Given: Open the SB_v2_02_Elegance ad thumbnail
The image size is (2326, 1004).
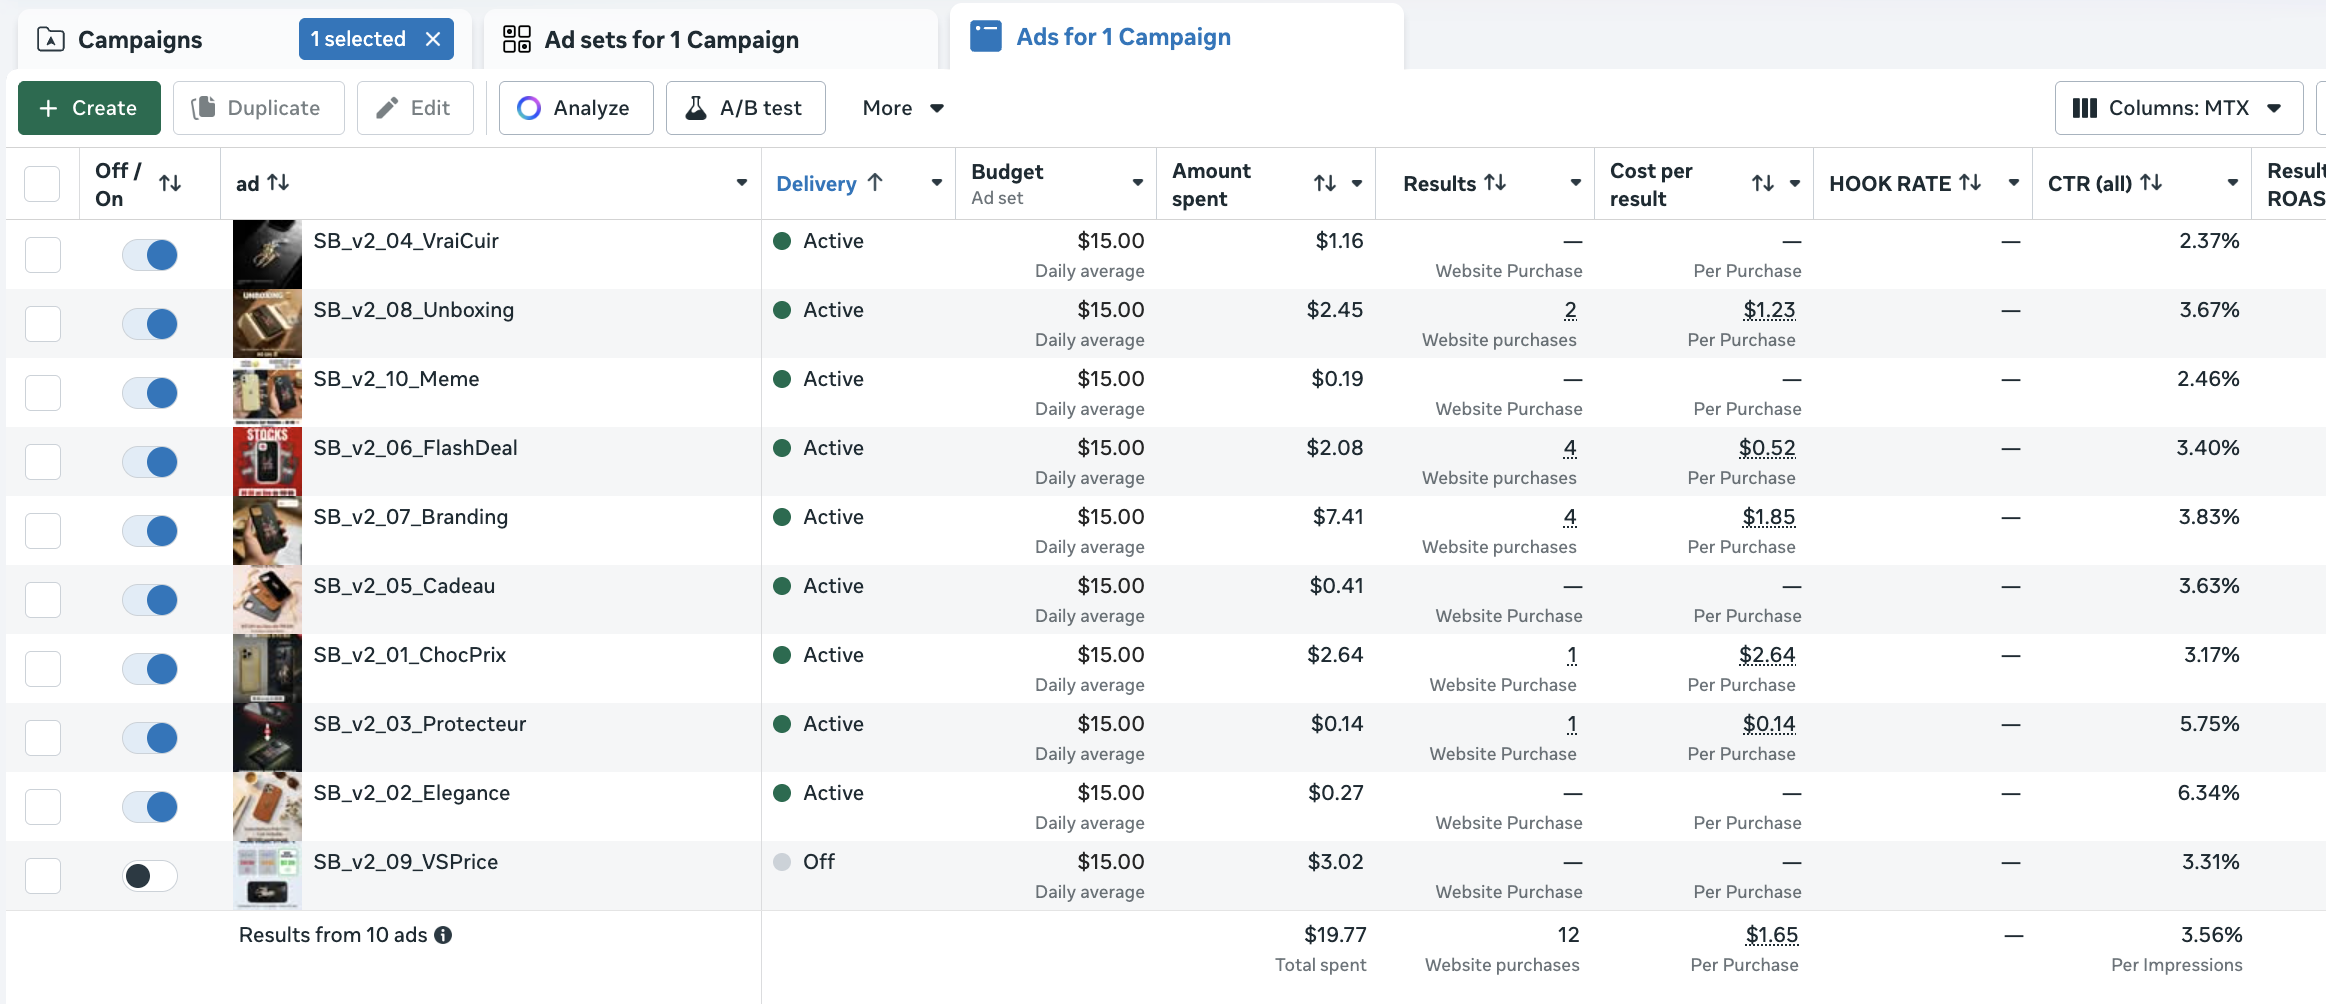Looking at the screenshot, I should (x=267, y=806).
